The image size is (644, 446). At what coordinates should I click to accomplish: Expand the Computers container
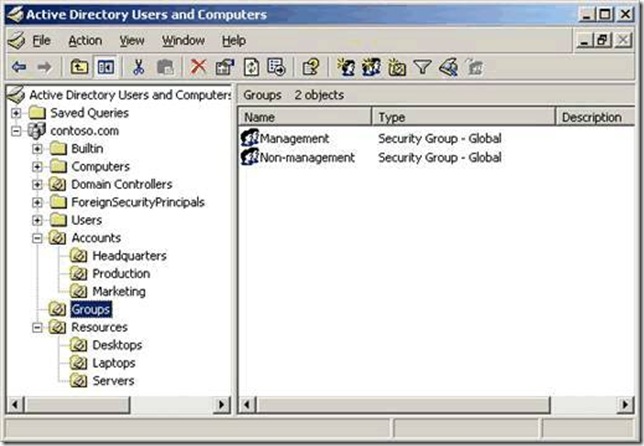click(x=37, y=167)
